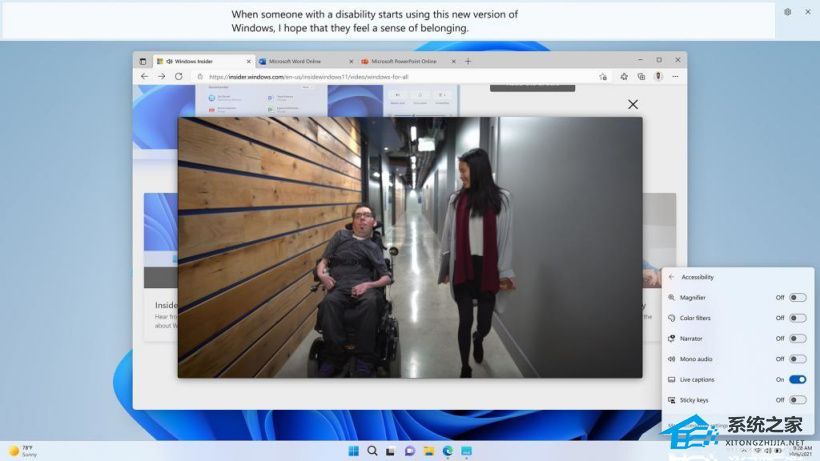The height and width of the screenshot is (461, 820).
Task: Open Edge settings and more menu
Action: [676, 76]
